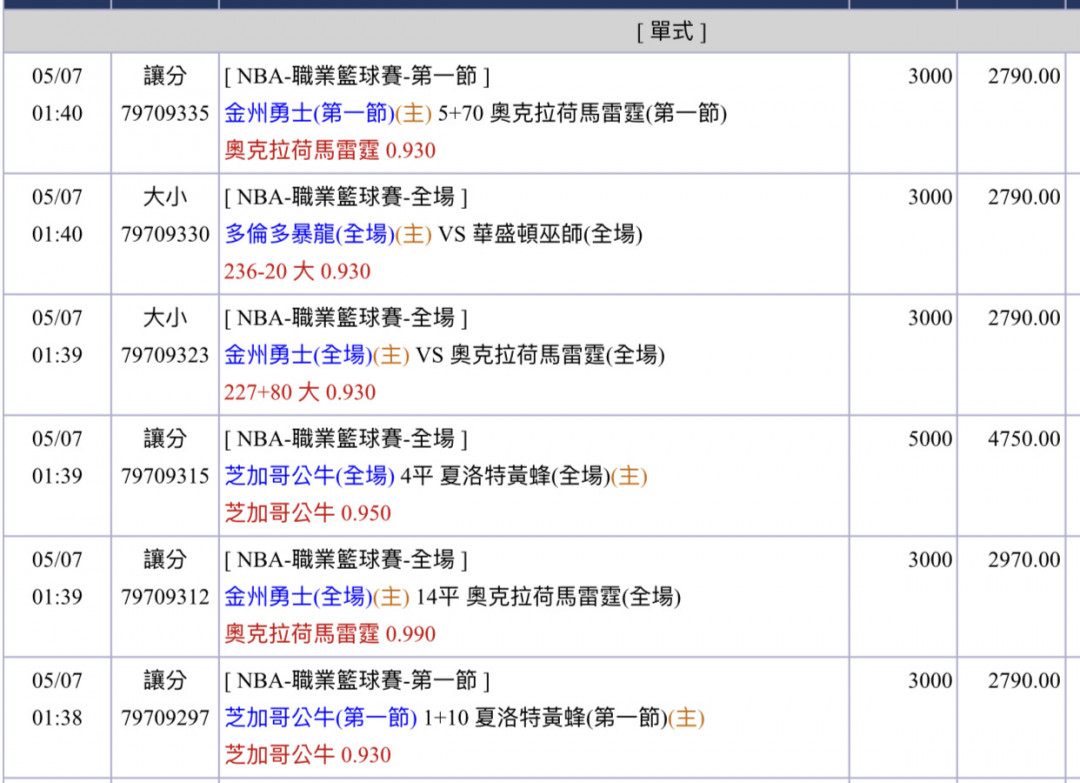Click 奧克拉荷馬雷霆(第一節) opponent name
The image size is (1080, 783).
click(609, 113)
